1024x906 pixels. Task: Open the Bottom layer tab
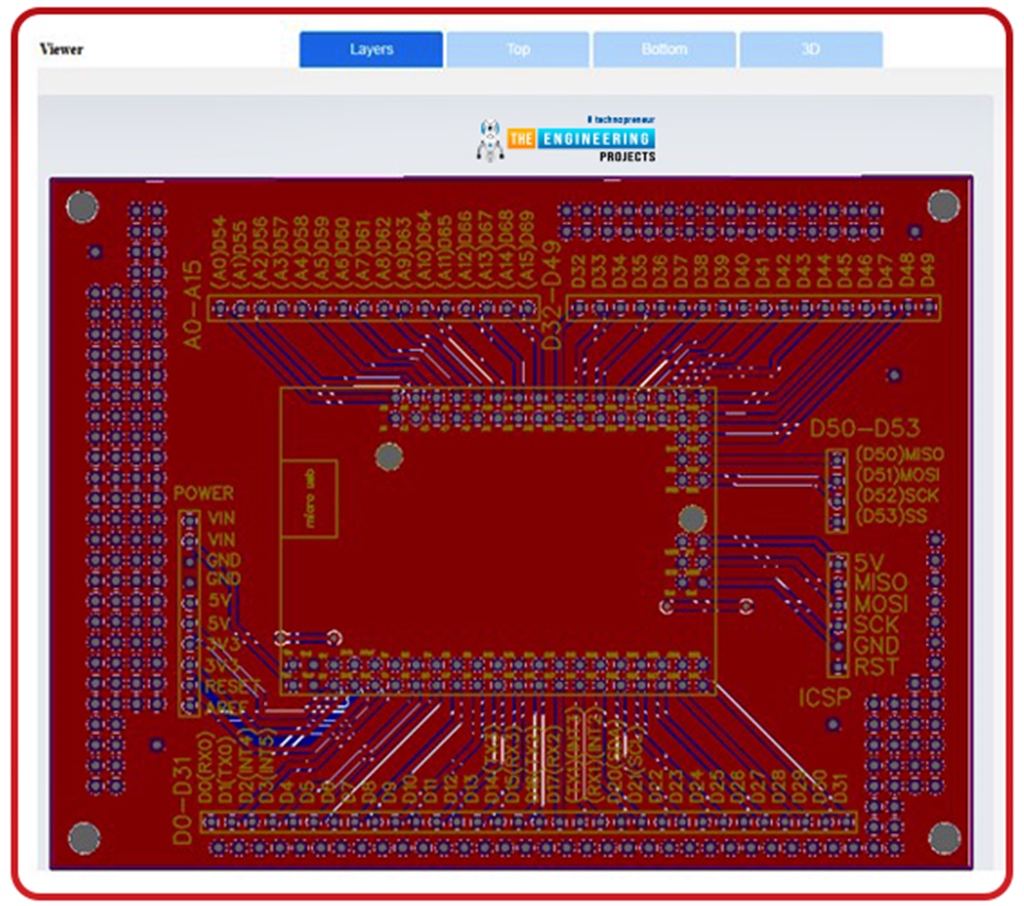click(664, 48)
